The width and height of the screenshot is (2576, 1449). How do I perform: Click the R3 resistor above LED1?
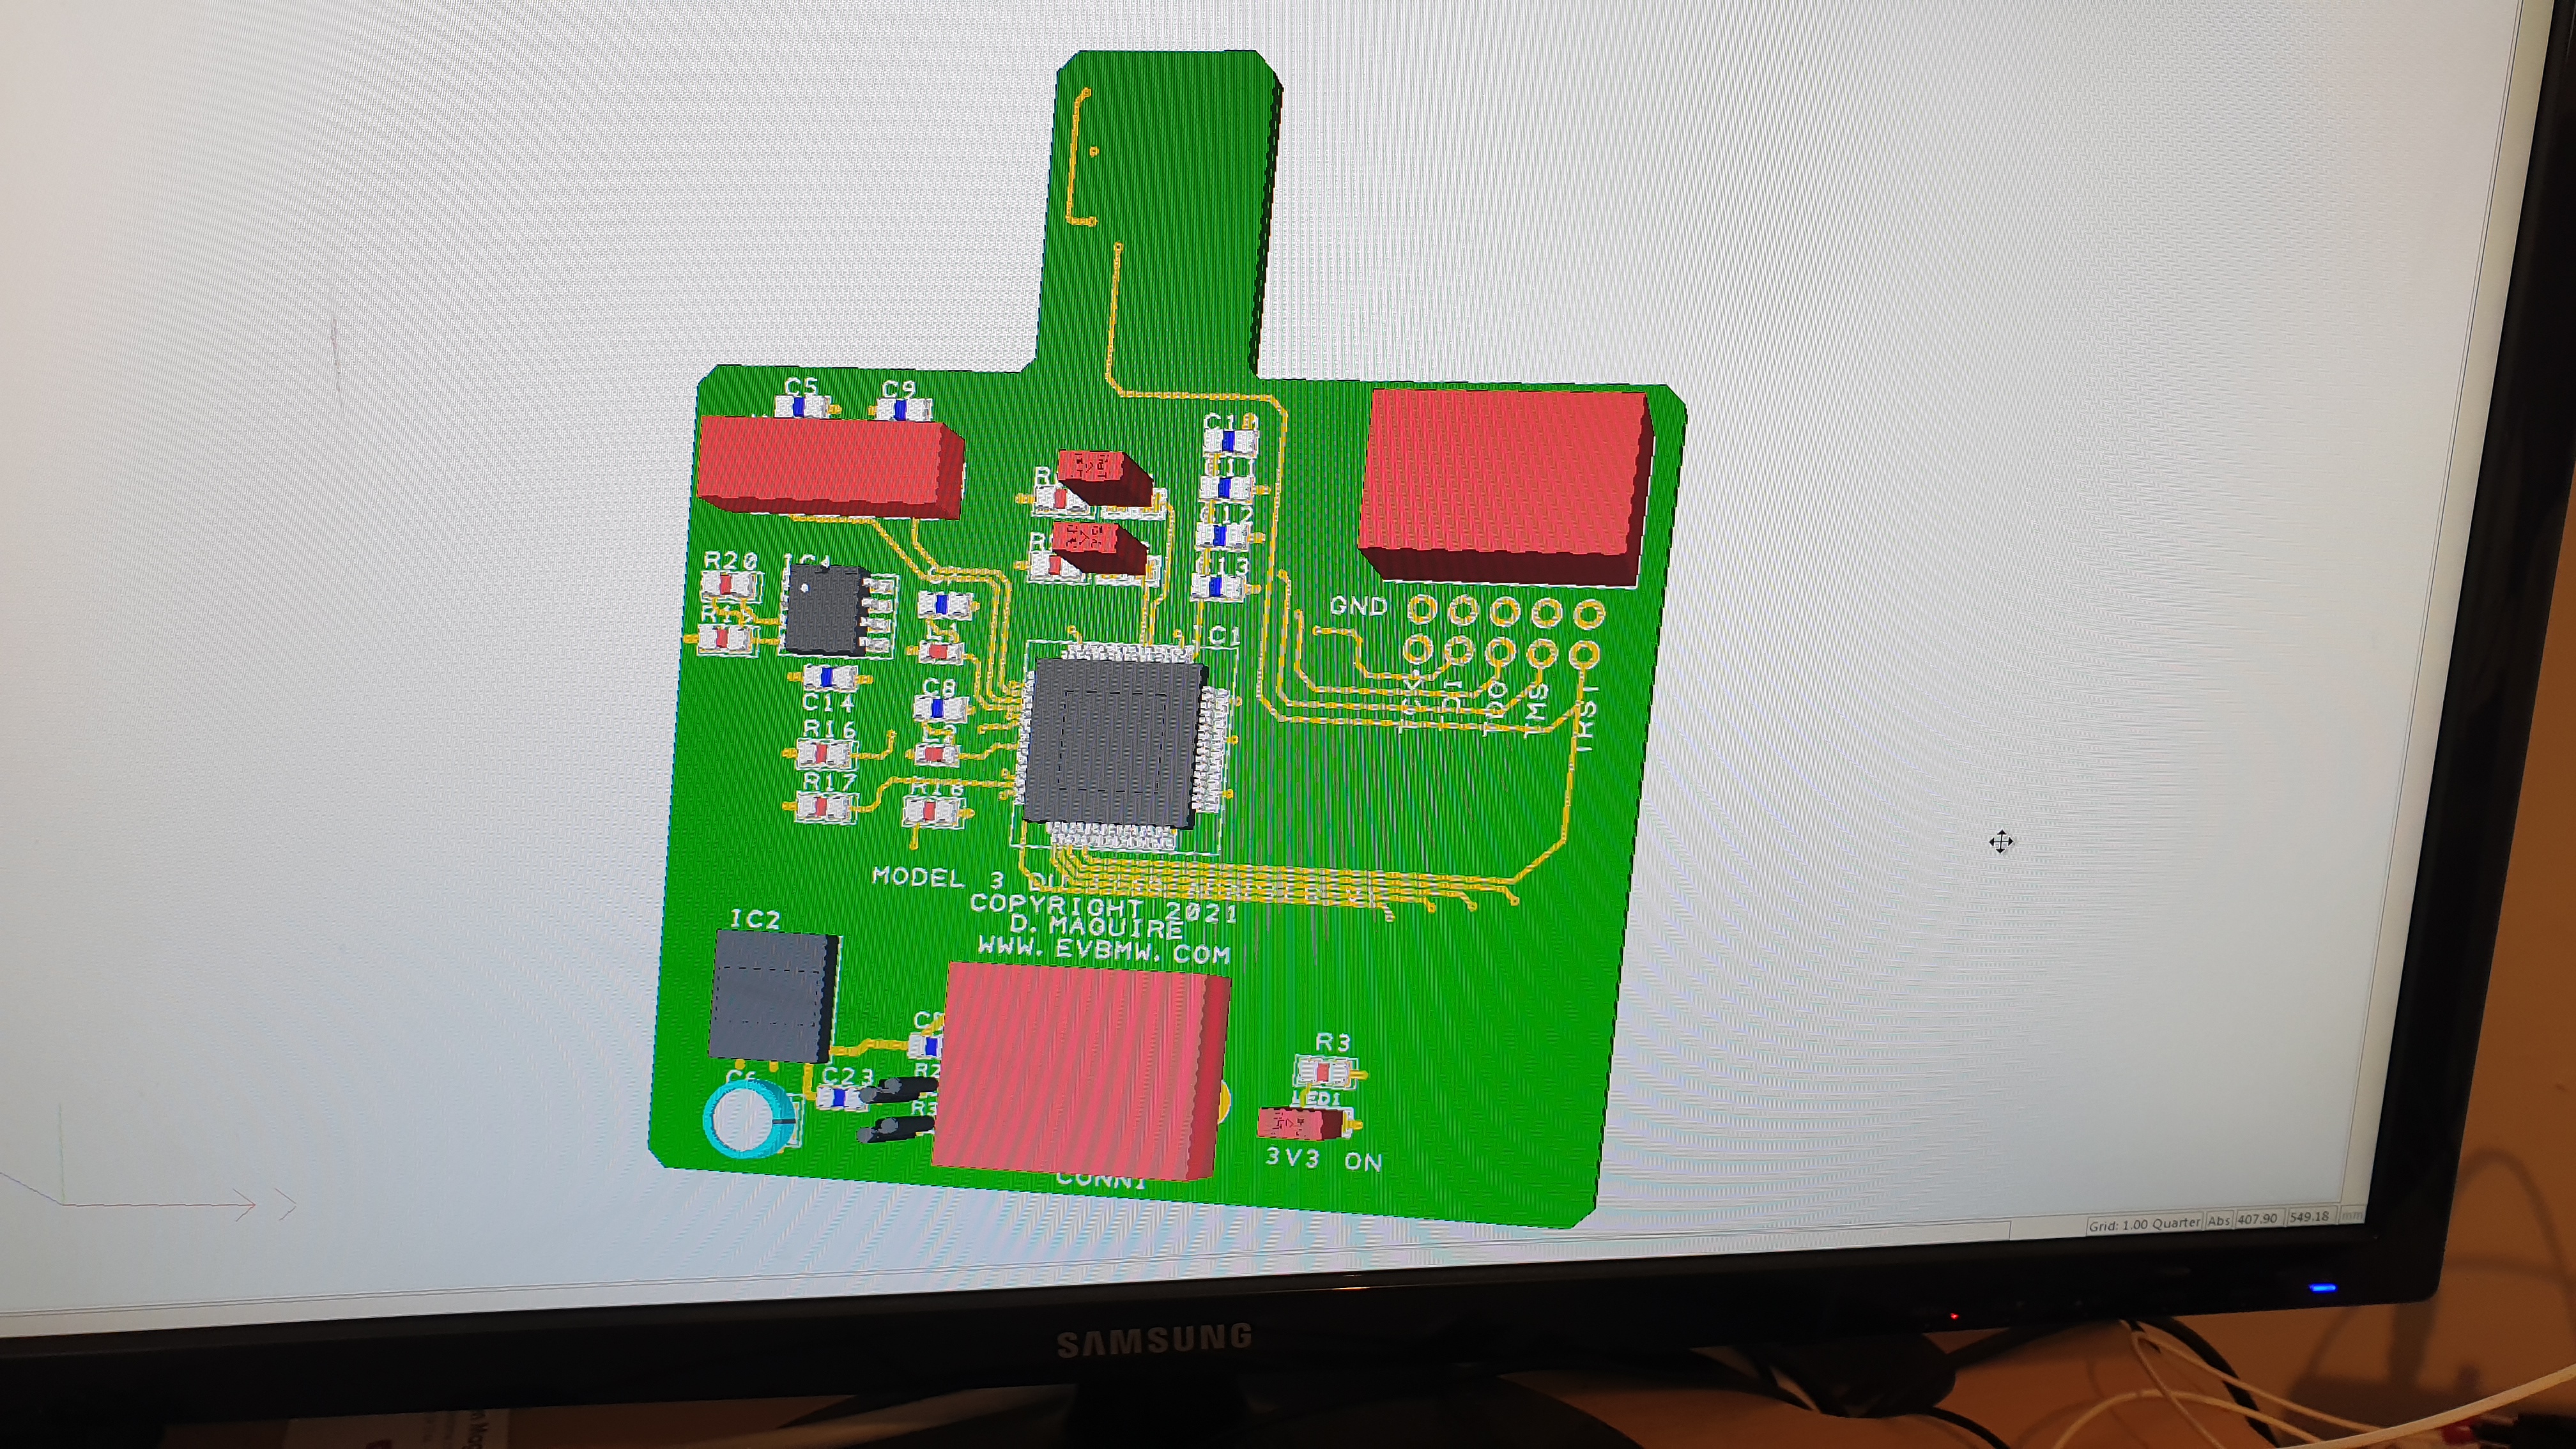1323,1071
